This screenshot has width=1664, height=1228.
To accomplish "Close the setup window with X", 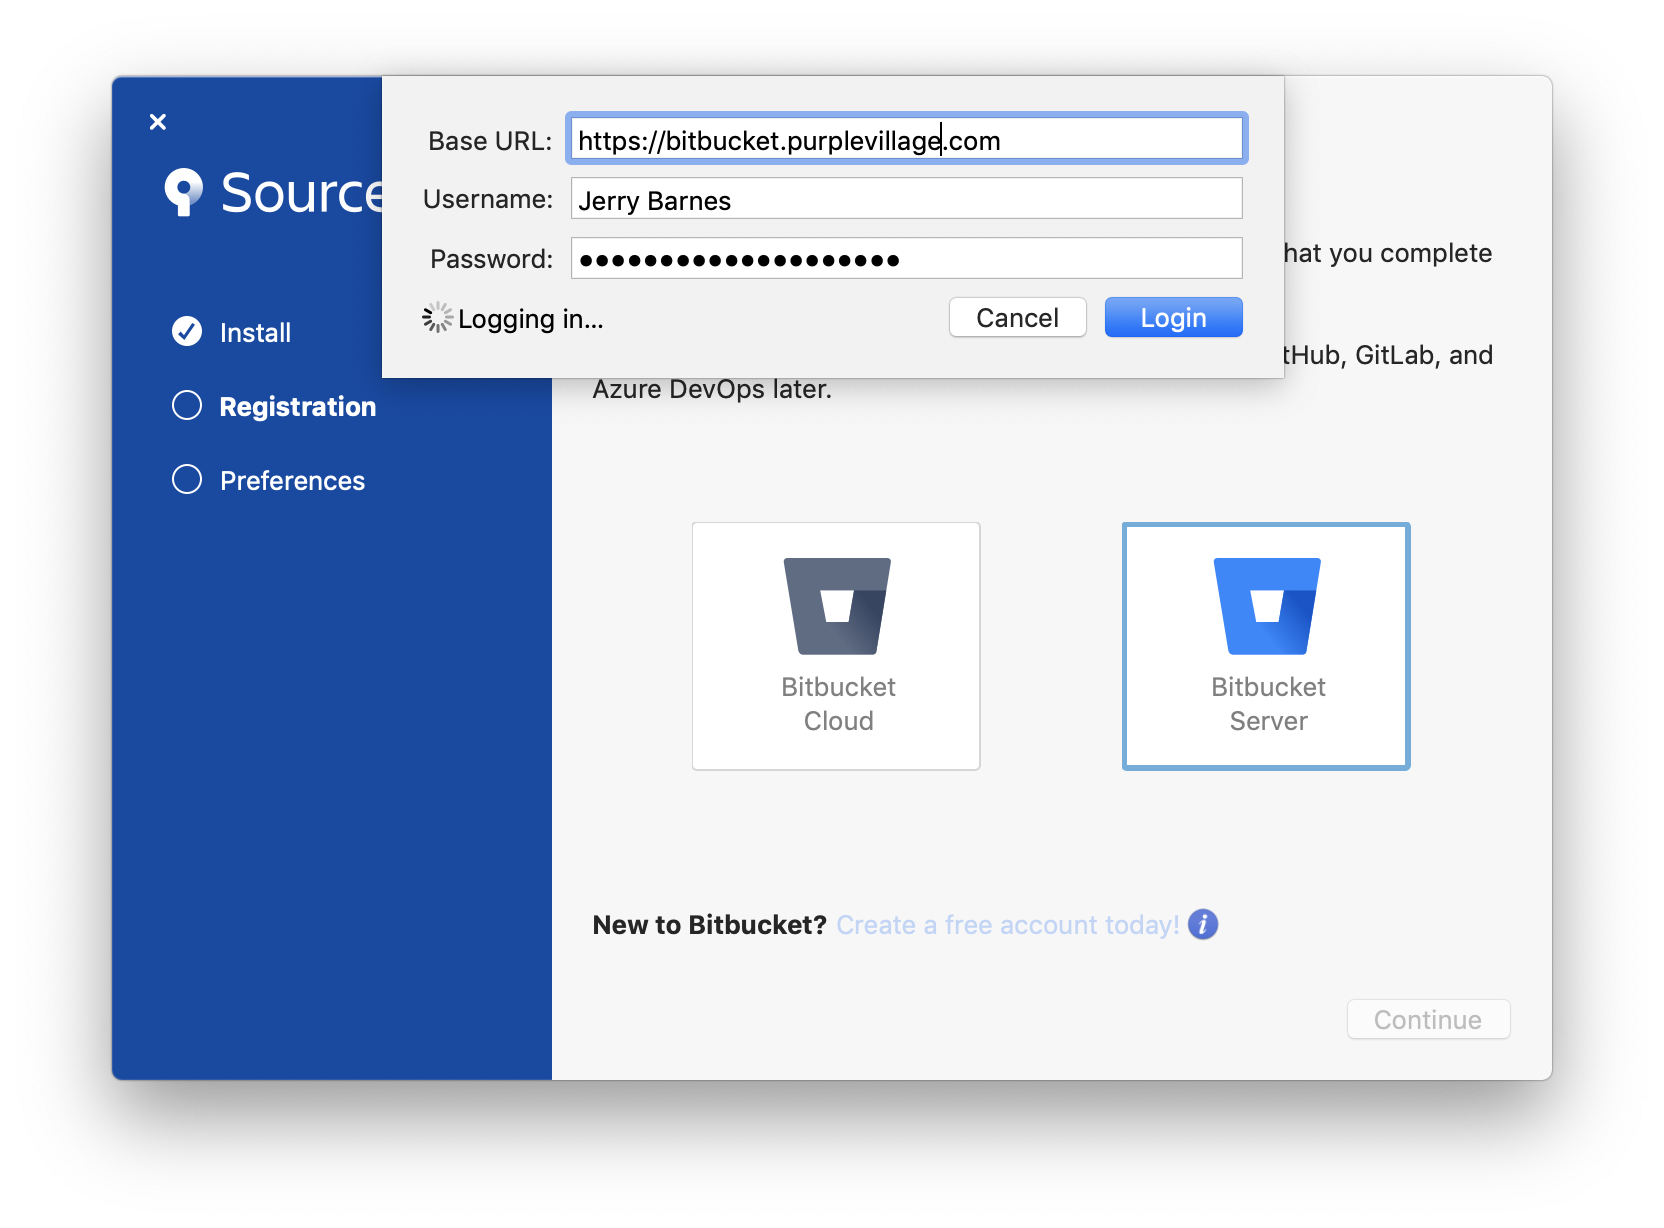I will click(x=158, y=122).
